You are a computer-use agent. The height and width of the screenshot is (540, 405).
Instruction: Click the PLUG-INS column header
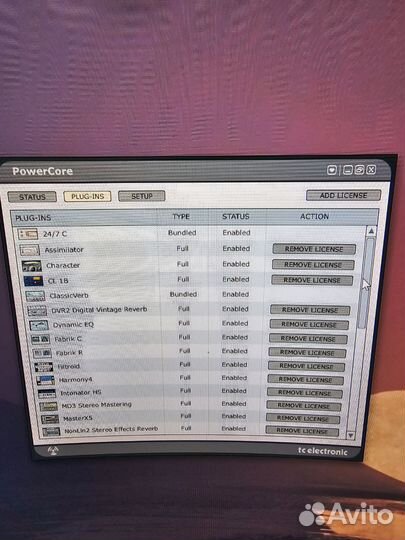(33, 218)
